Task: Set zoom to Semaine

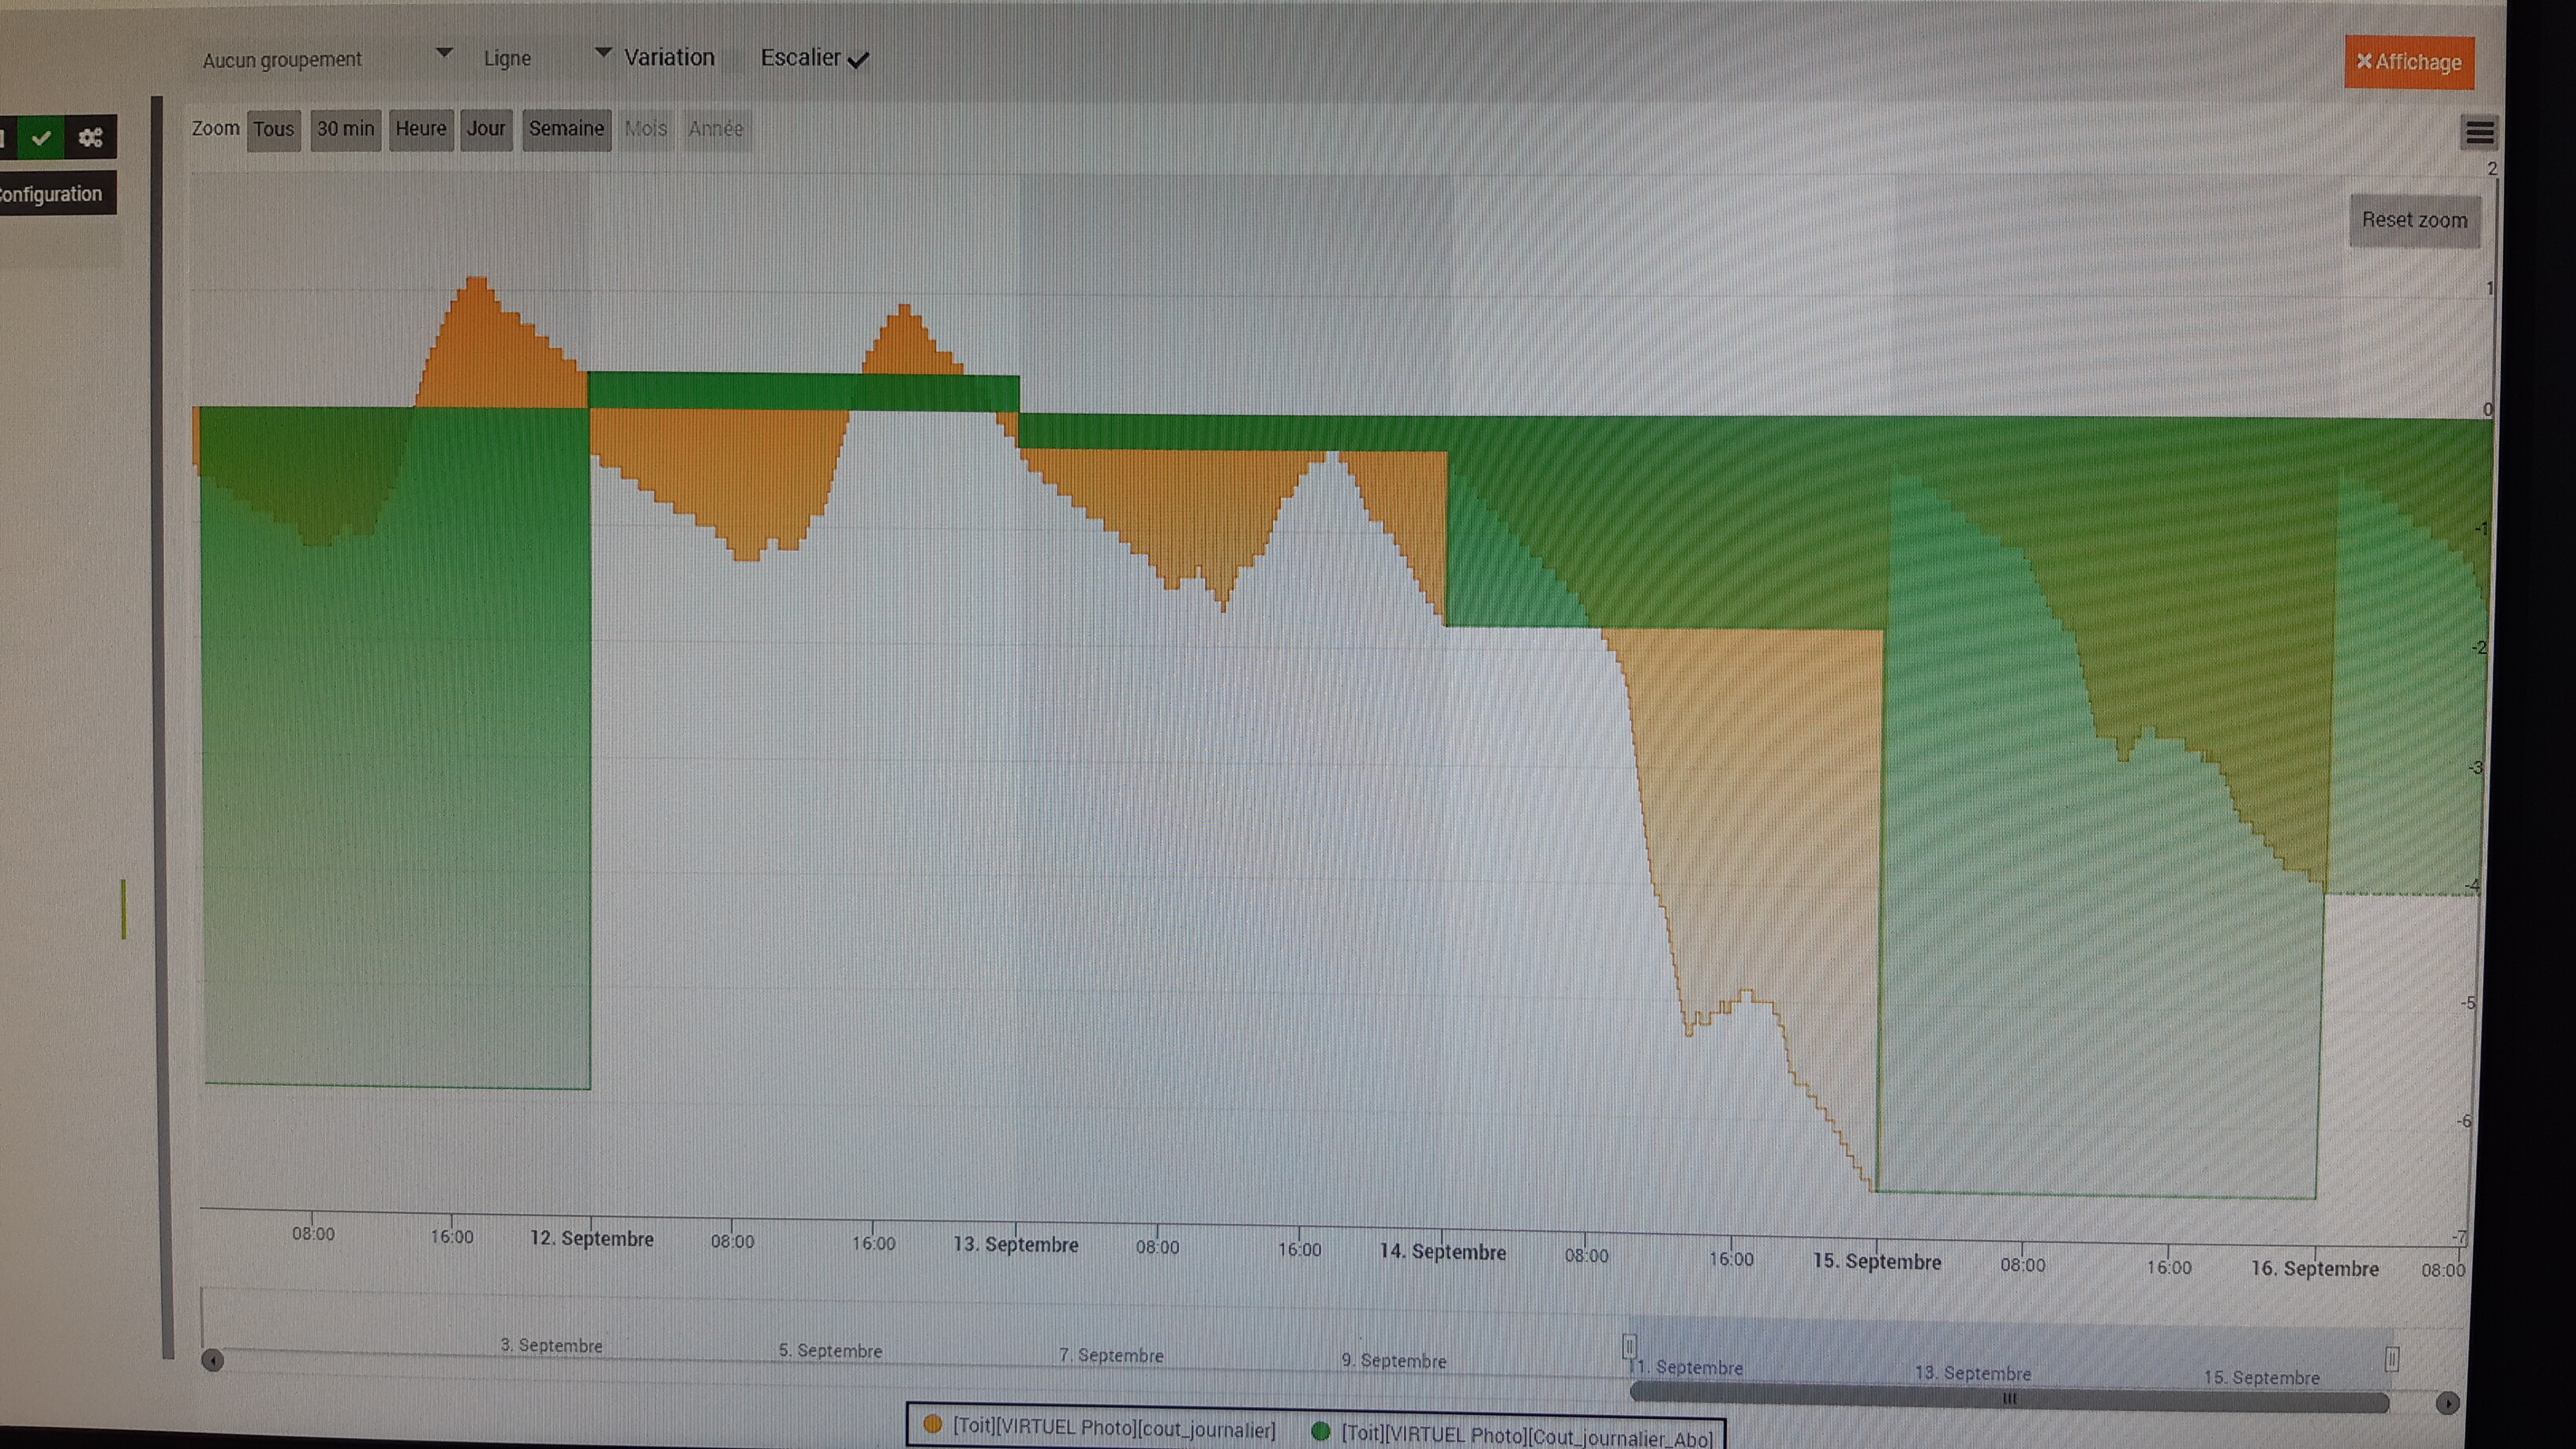Action: (x=566, y=129)
